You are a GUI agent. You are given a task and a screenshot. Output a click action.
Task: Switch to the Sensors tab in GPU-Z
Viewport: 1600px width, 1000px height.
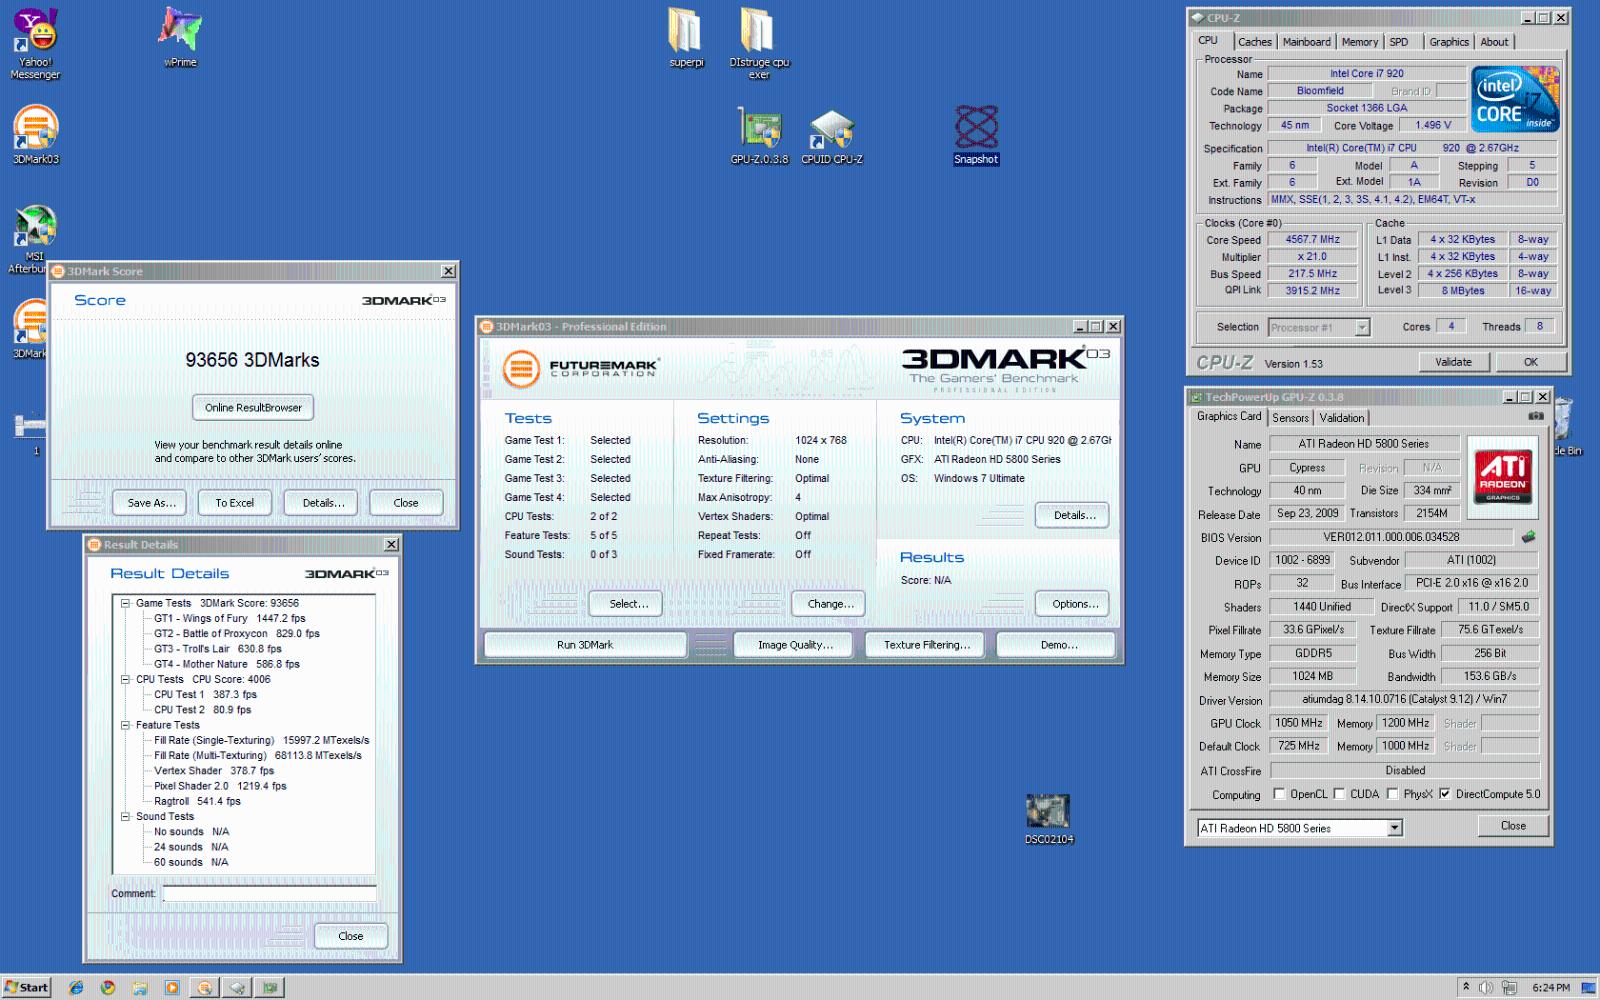1290,418
